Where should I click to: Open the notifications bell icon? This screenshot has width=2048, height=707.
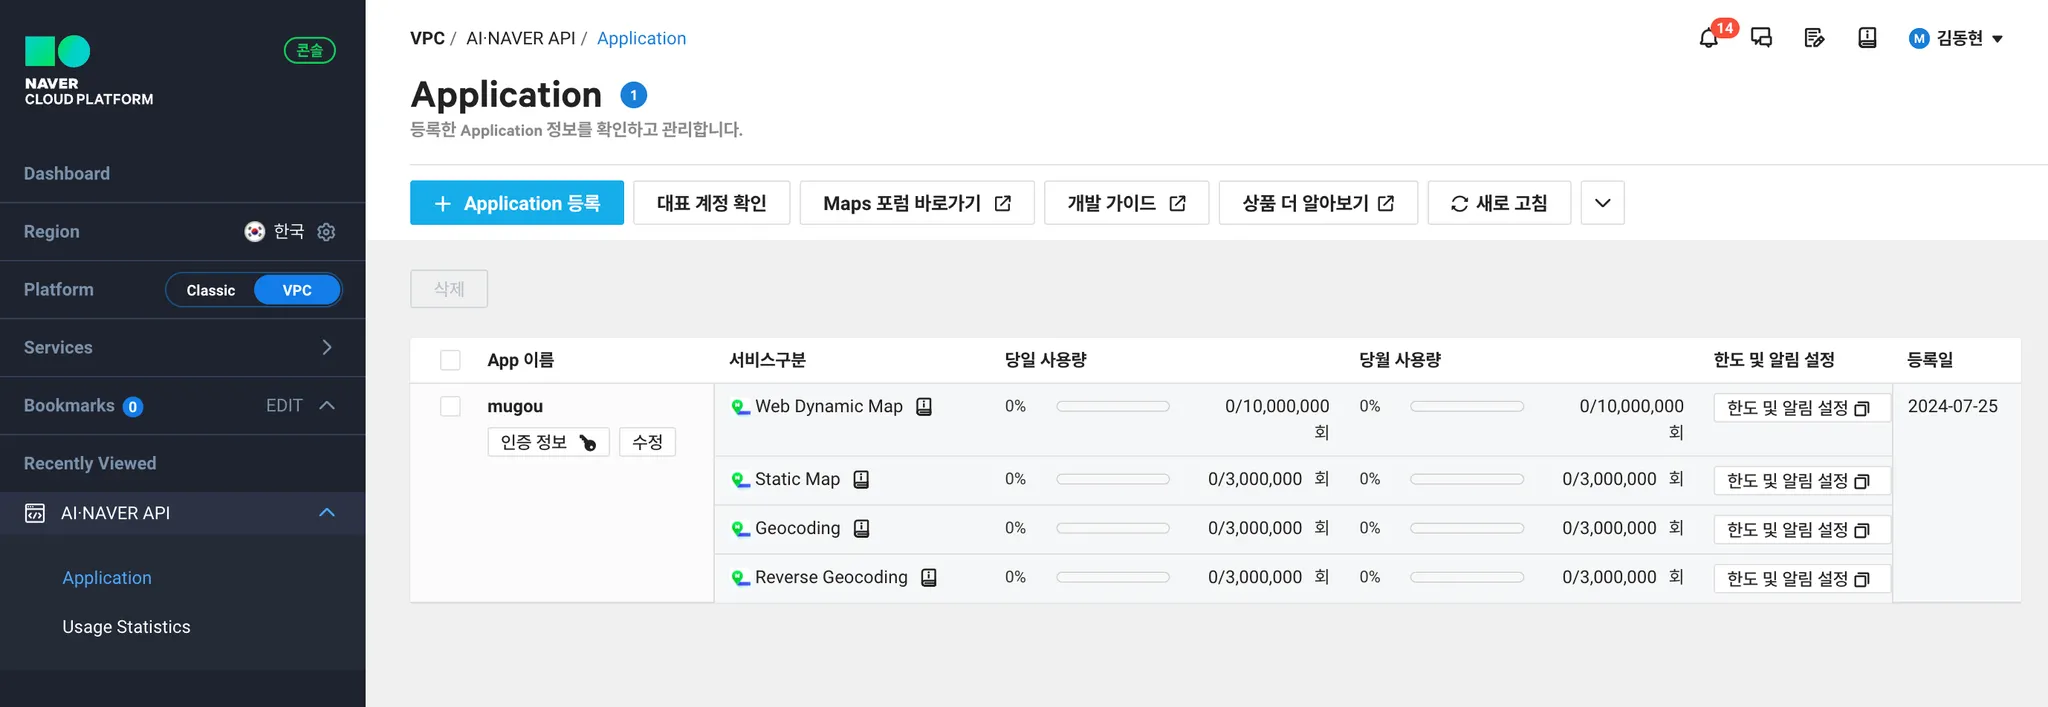(x=1709, y=39)
